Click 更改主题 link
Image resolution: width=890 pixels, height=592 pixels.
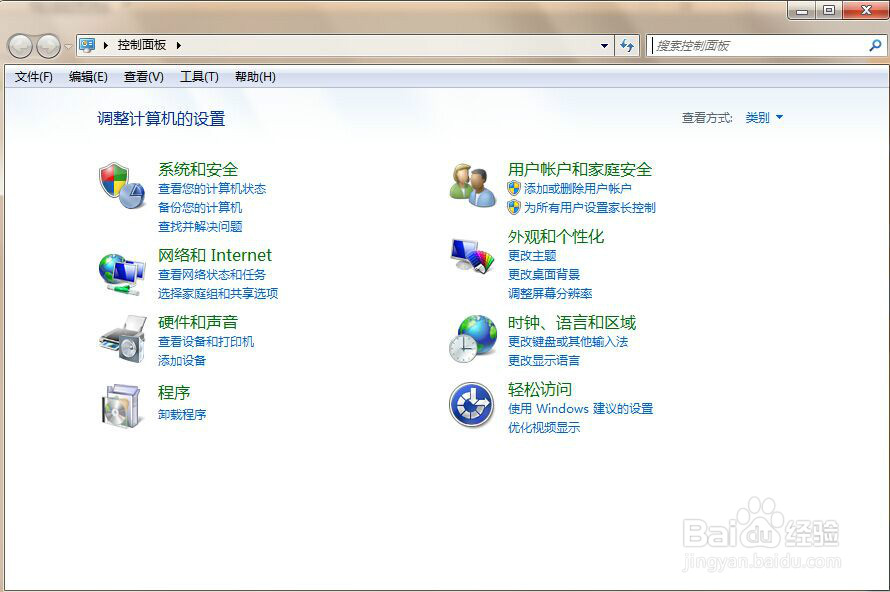[532, 255]
